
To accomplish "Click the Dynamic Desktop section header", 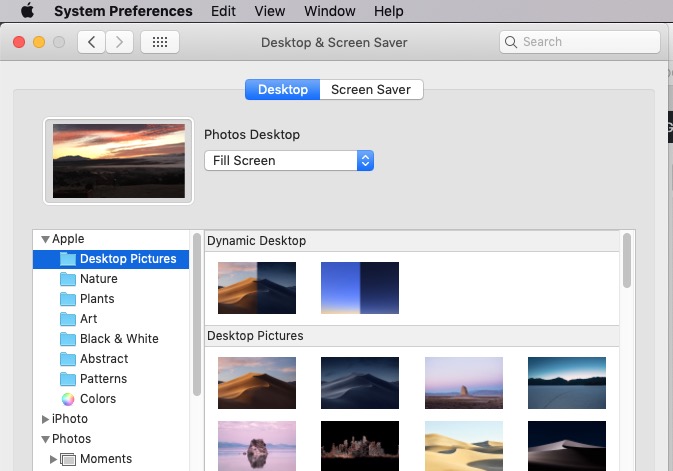I will 412,241.
